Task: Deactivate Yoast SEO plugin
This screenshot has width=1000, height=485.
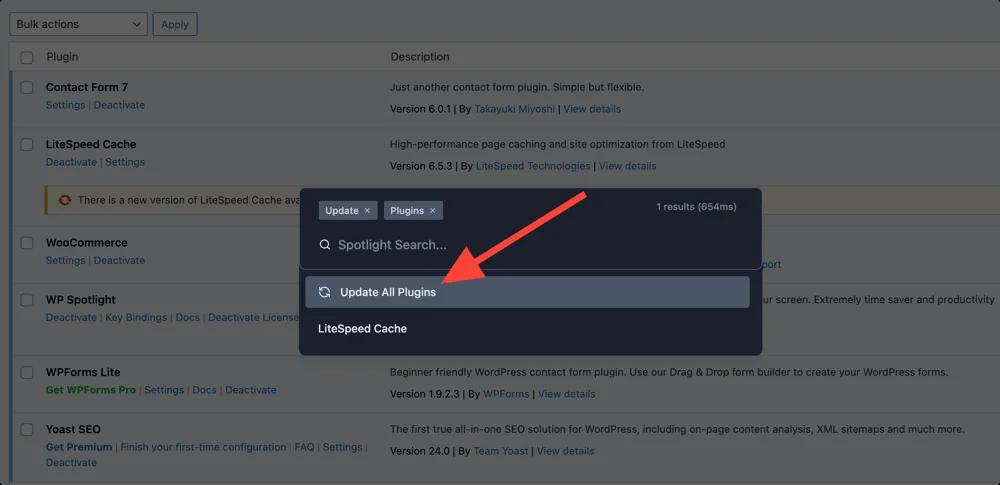Action: click(71, 463)
